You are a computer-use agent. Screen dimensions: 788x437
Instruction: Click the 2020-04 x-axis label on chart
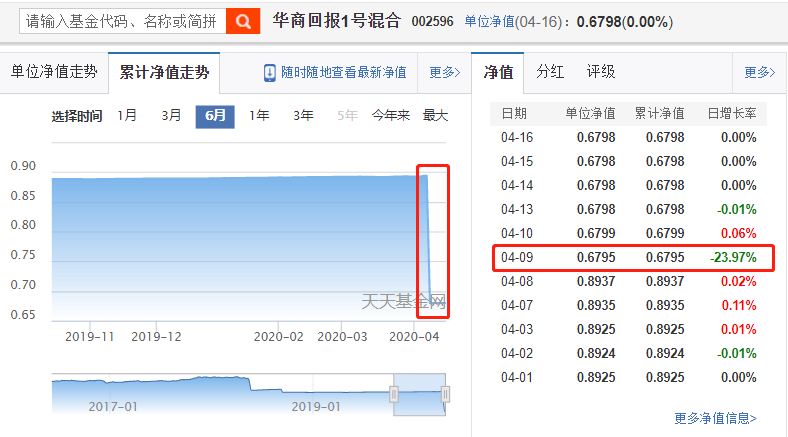[414, 337]
